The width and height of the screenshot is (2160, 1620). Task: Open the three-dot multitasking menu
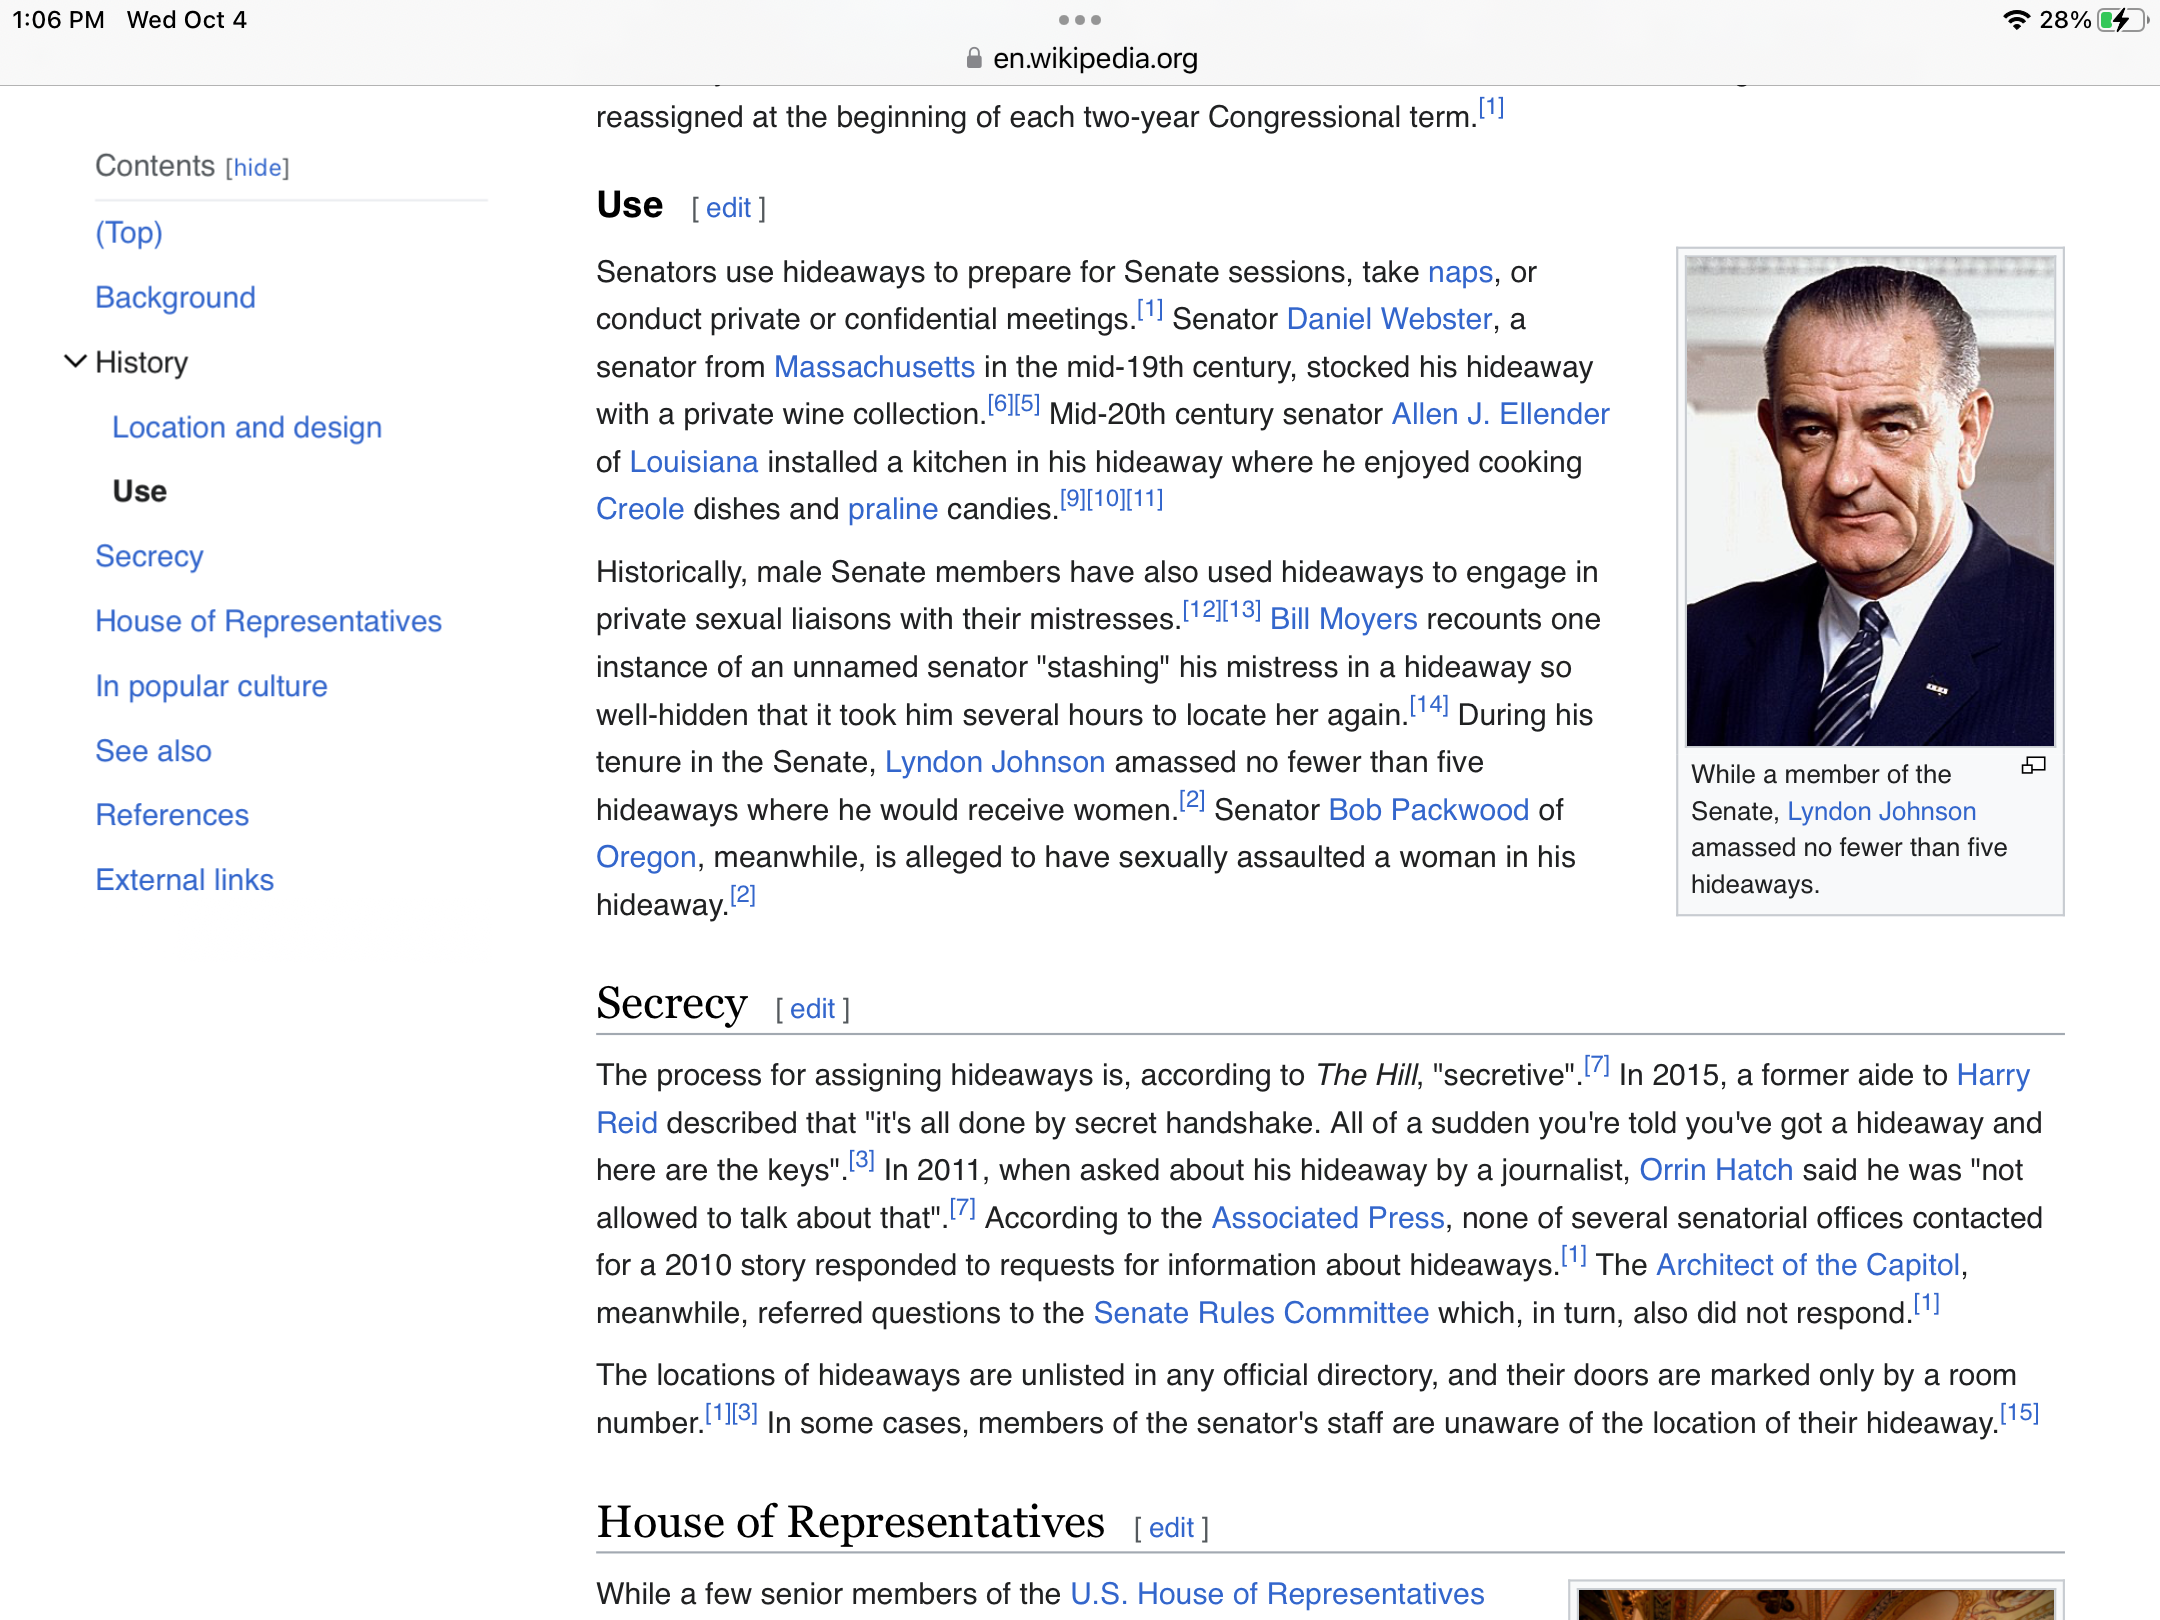(x=1080, y=20)
